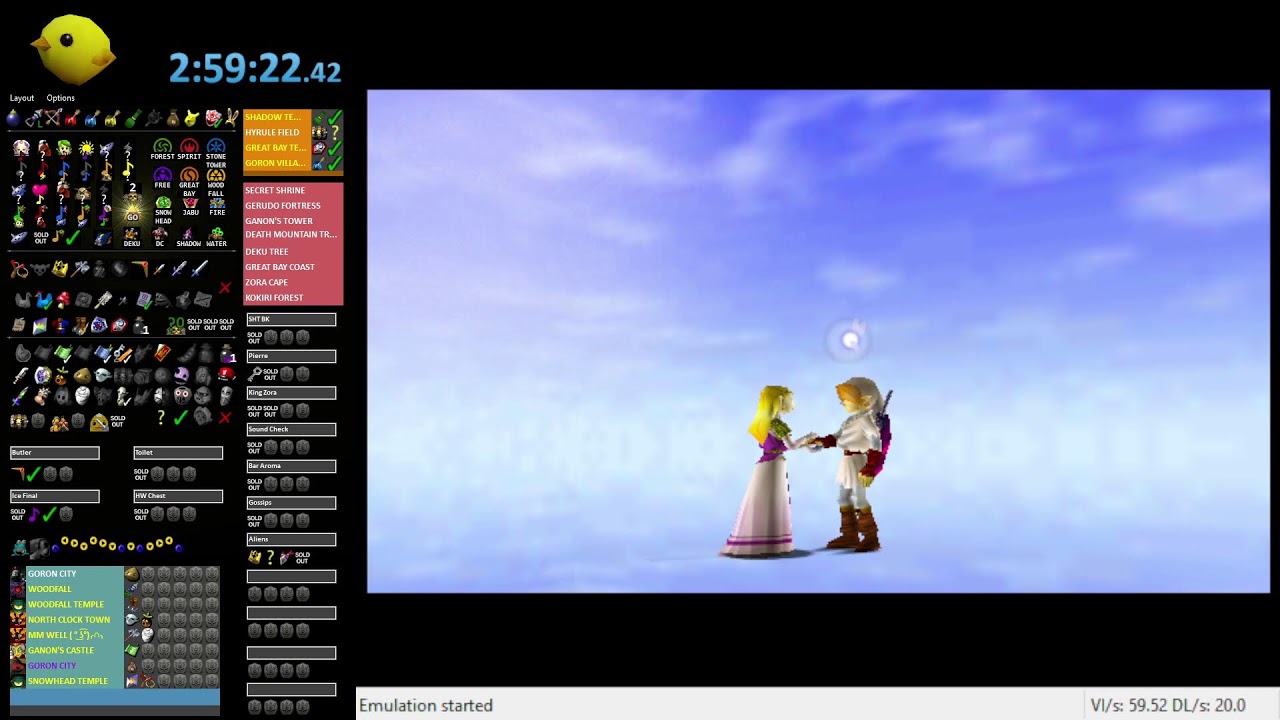
Task: Select the Deku dungeon icon
Action: tap(132, 237)
